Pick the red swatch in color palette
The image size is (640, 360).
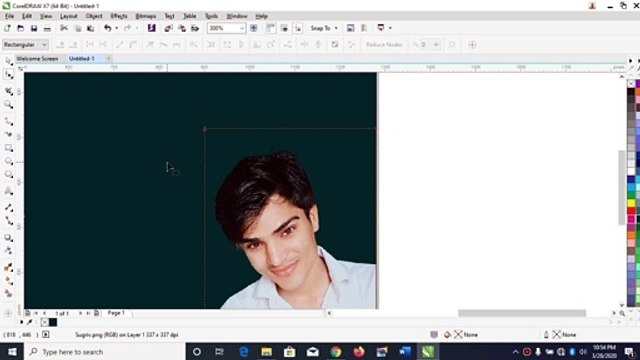coord(631,211)
